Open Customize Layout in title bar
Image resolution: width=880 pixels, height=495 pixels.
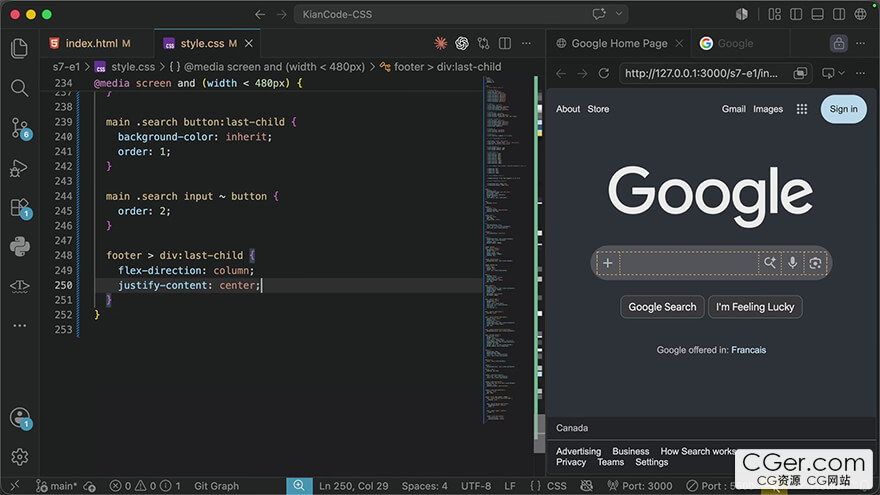pyautogui.click(x=774, y=15)
